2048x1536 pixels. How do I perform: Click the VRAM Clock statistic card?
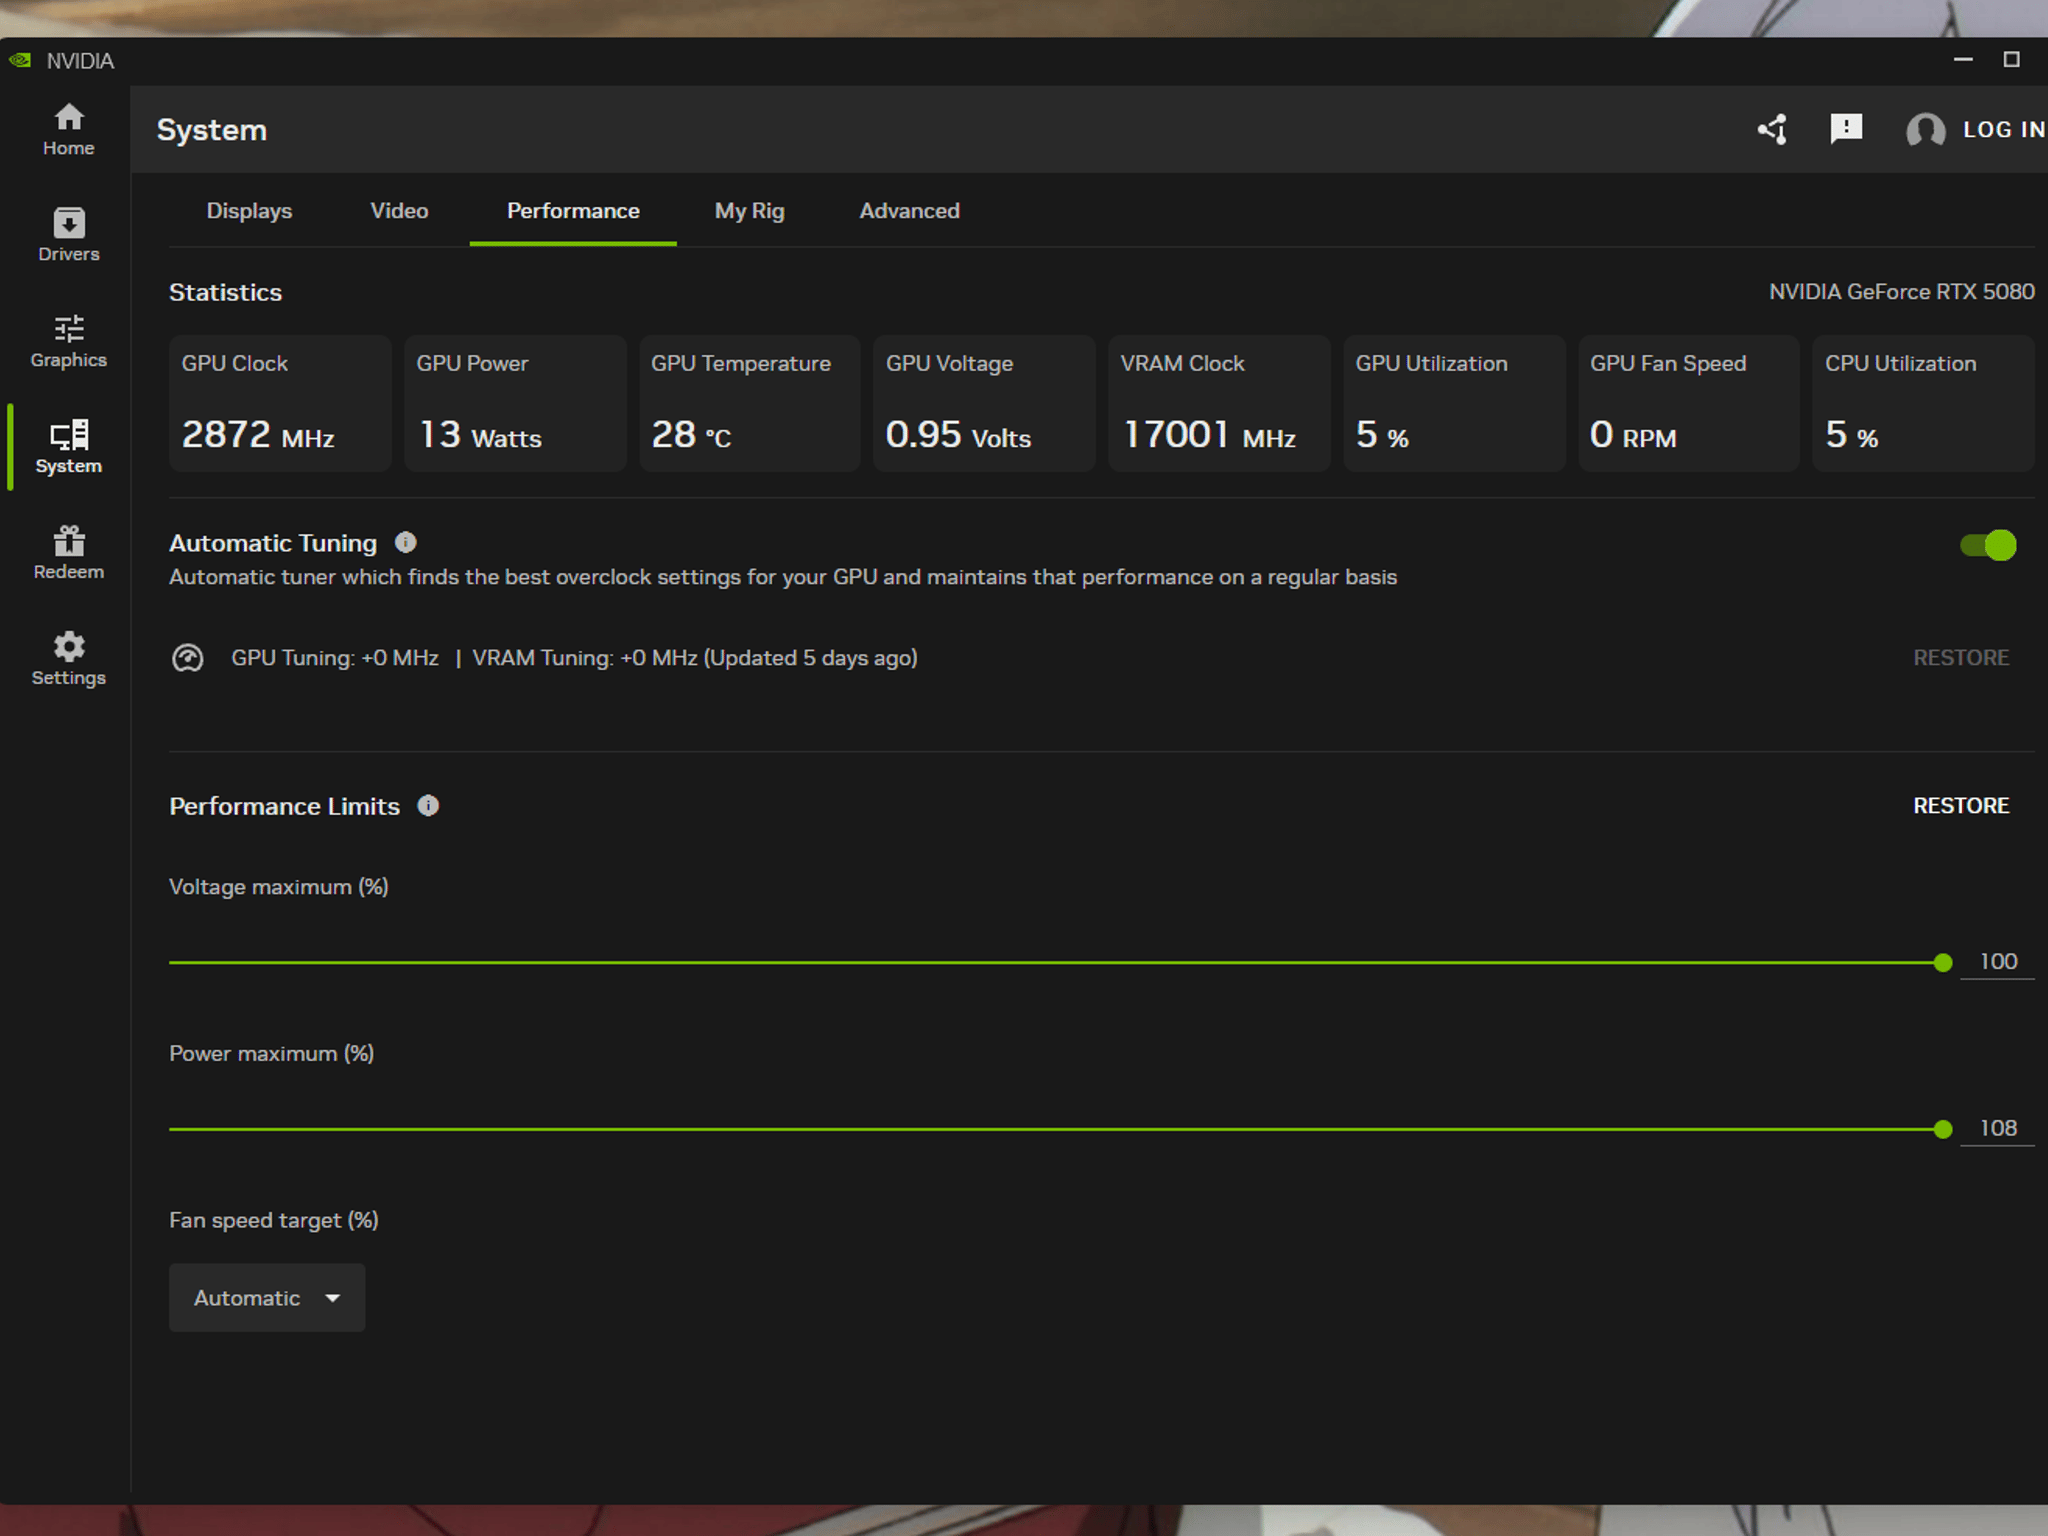click(1219, 404)
